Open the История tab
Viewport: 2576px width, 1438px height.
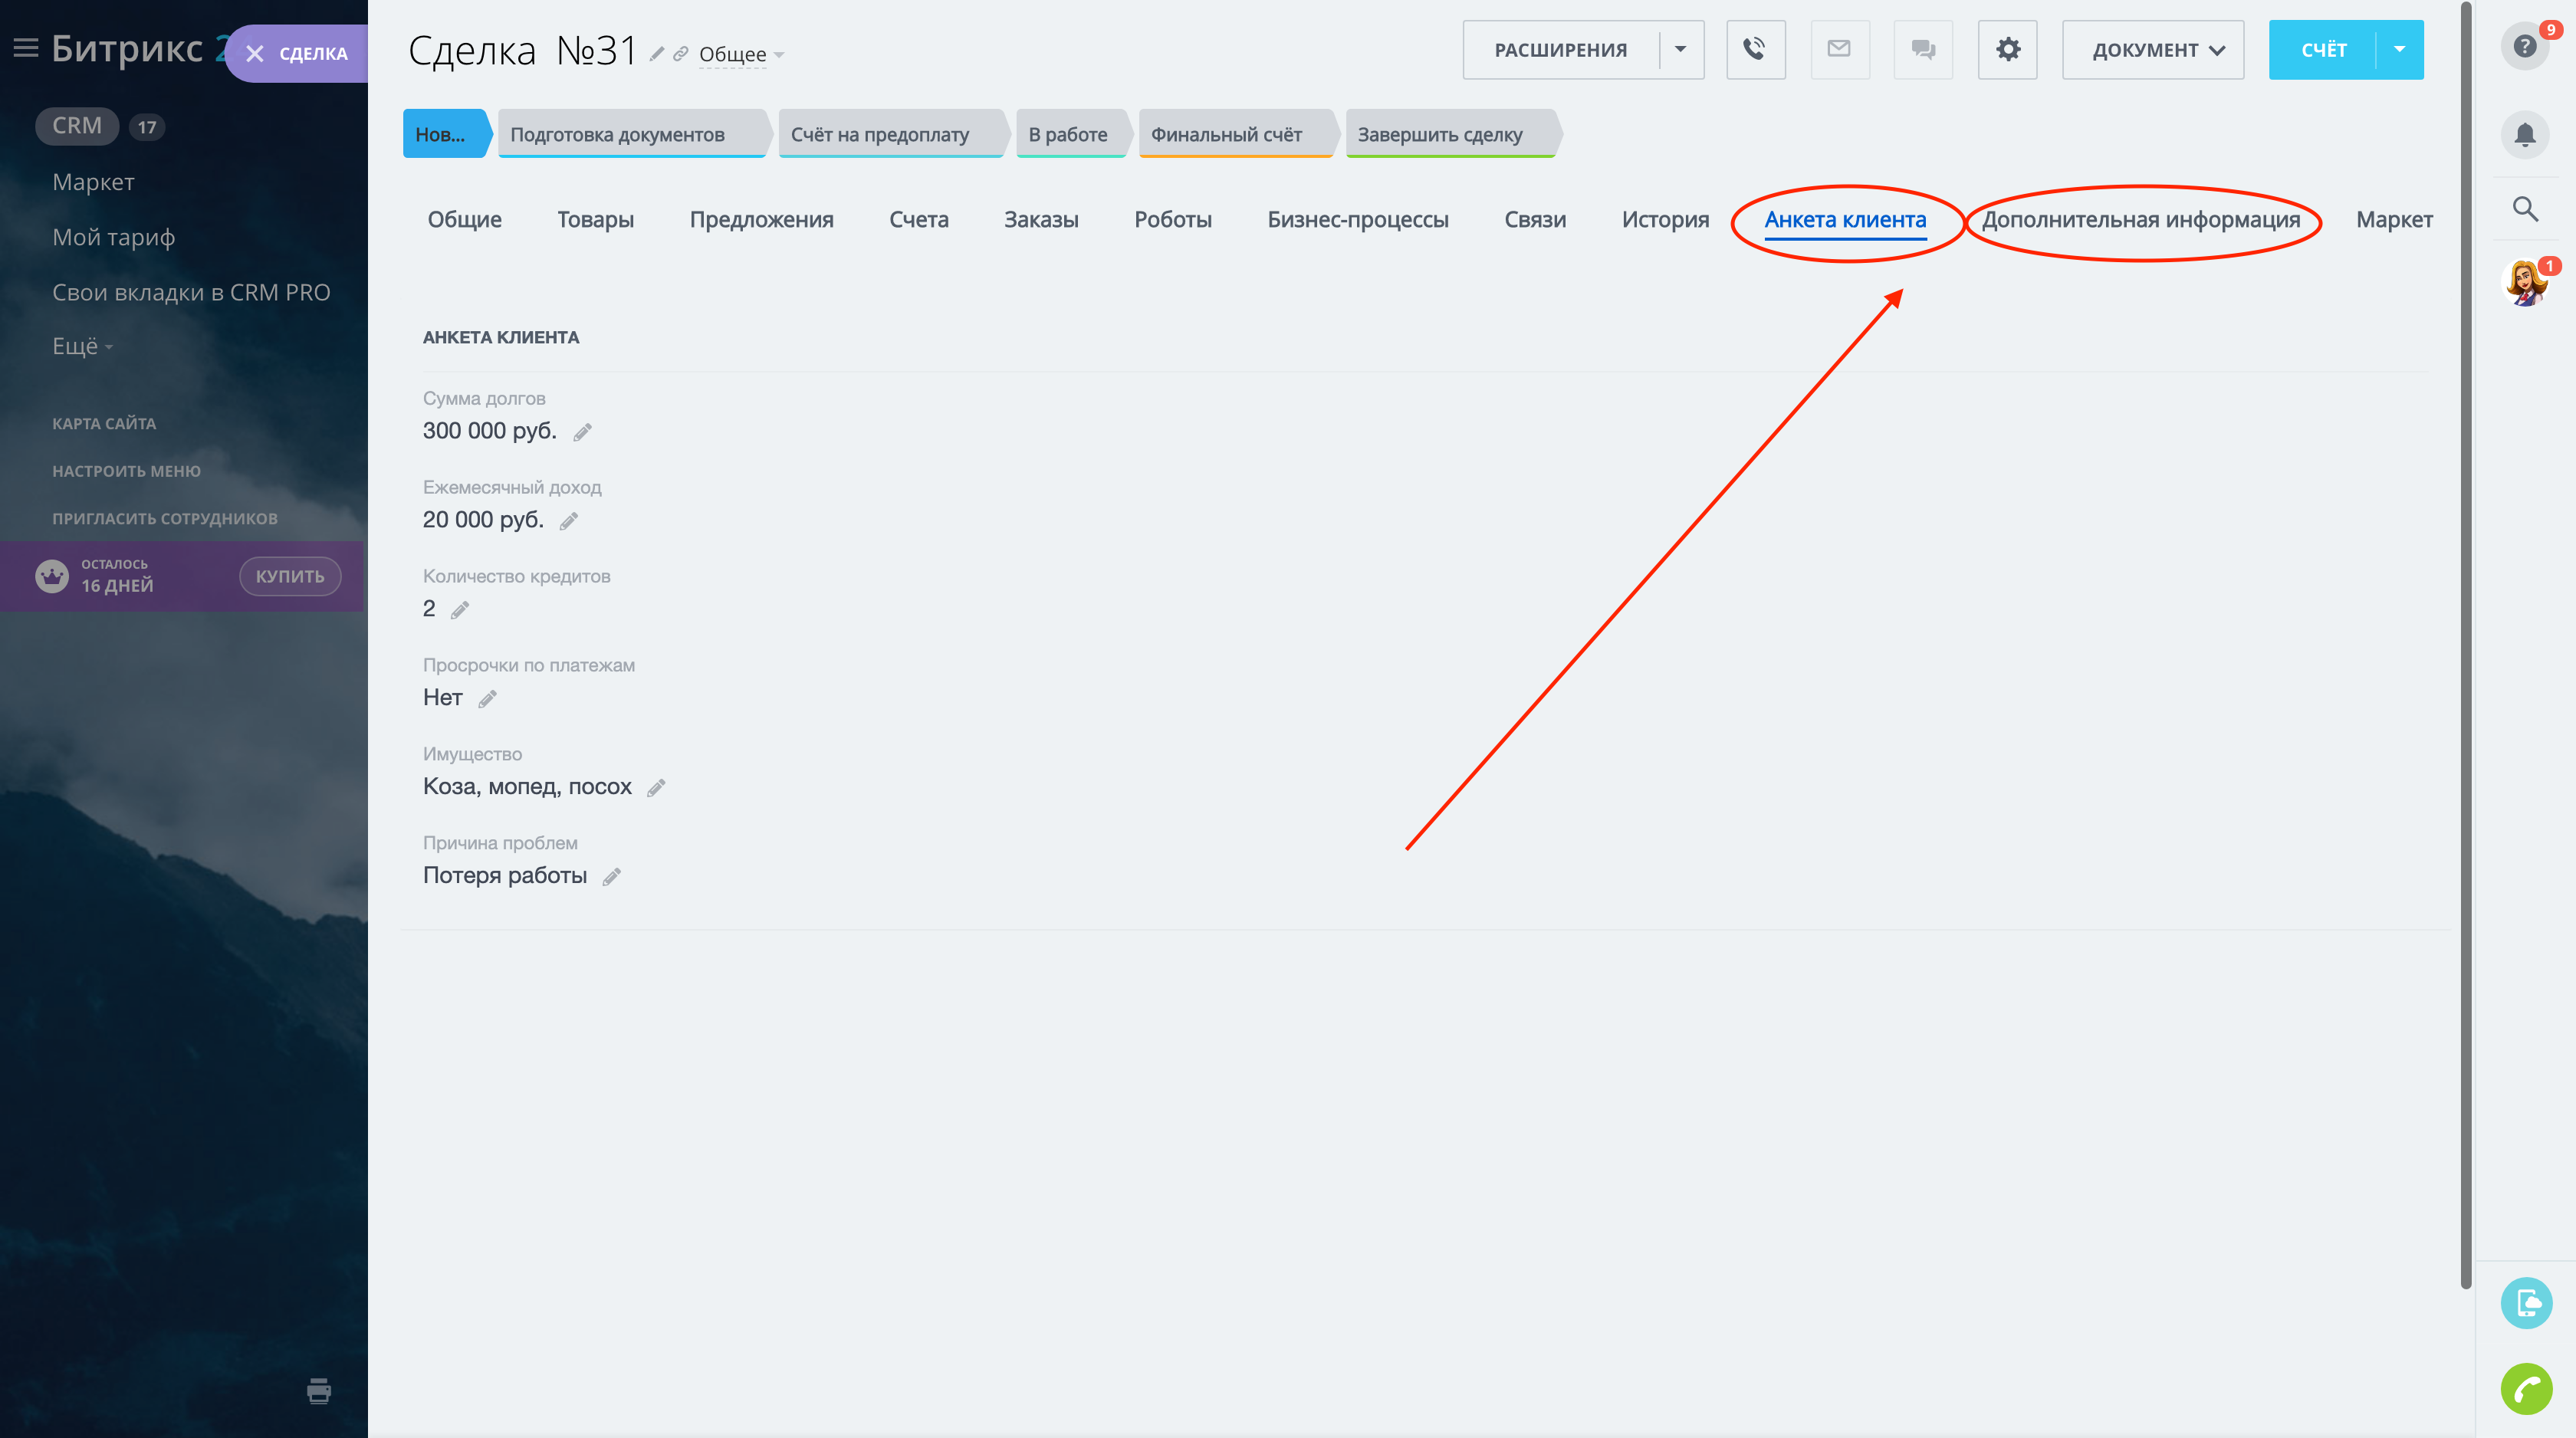point(1665,220)
